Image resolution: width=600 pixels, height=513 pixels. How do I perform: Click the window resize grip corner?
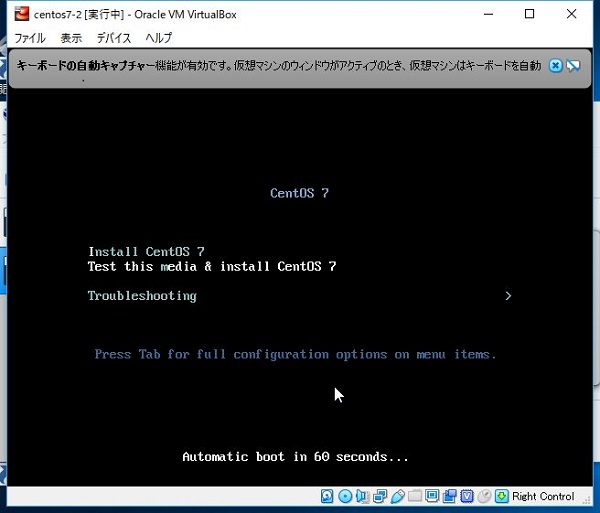pos(586,500)
